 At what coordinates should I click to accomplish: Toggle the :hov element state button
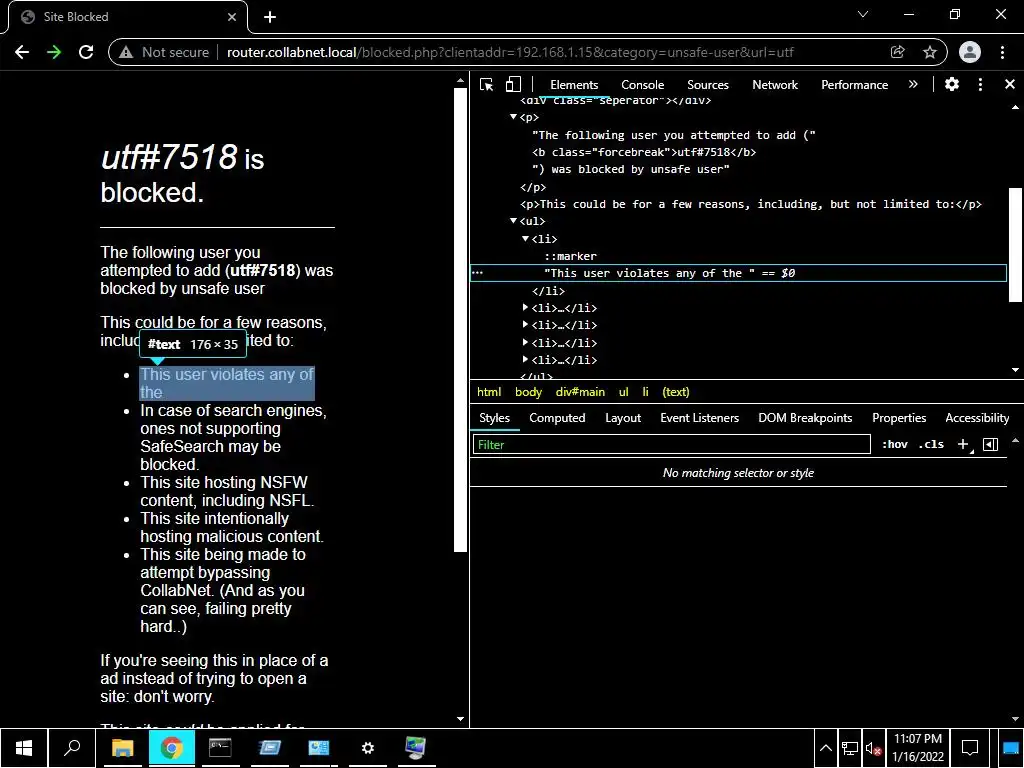coord(895,445)
